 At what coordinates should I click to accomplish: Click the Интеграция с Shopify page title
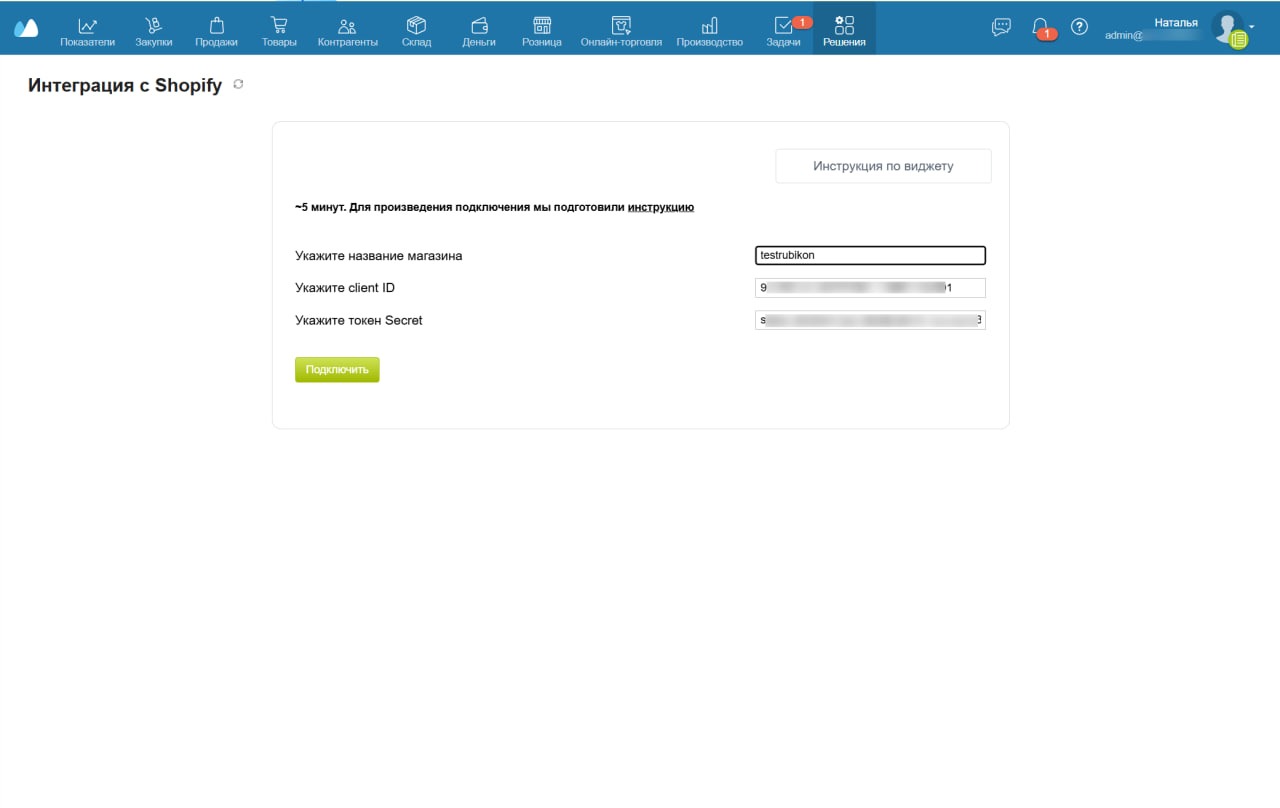point(125,86)
